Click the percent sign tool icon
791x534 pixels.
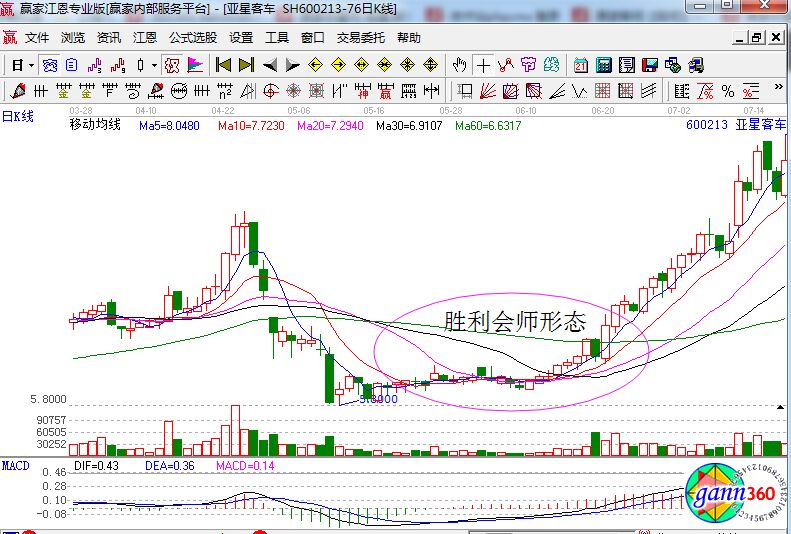pos(727,91)
